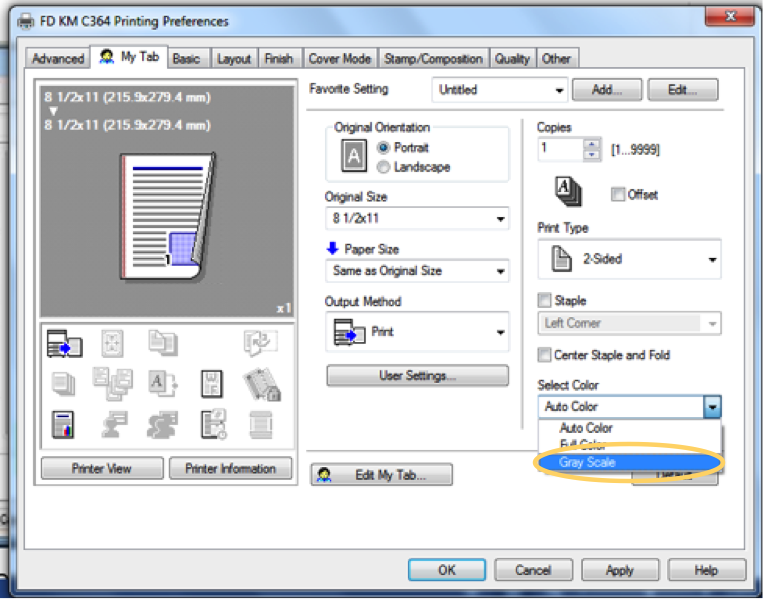Open the Original Size dropdown

[x=416, y=219]
